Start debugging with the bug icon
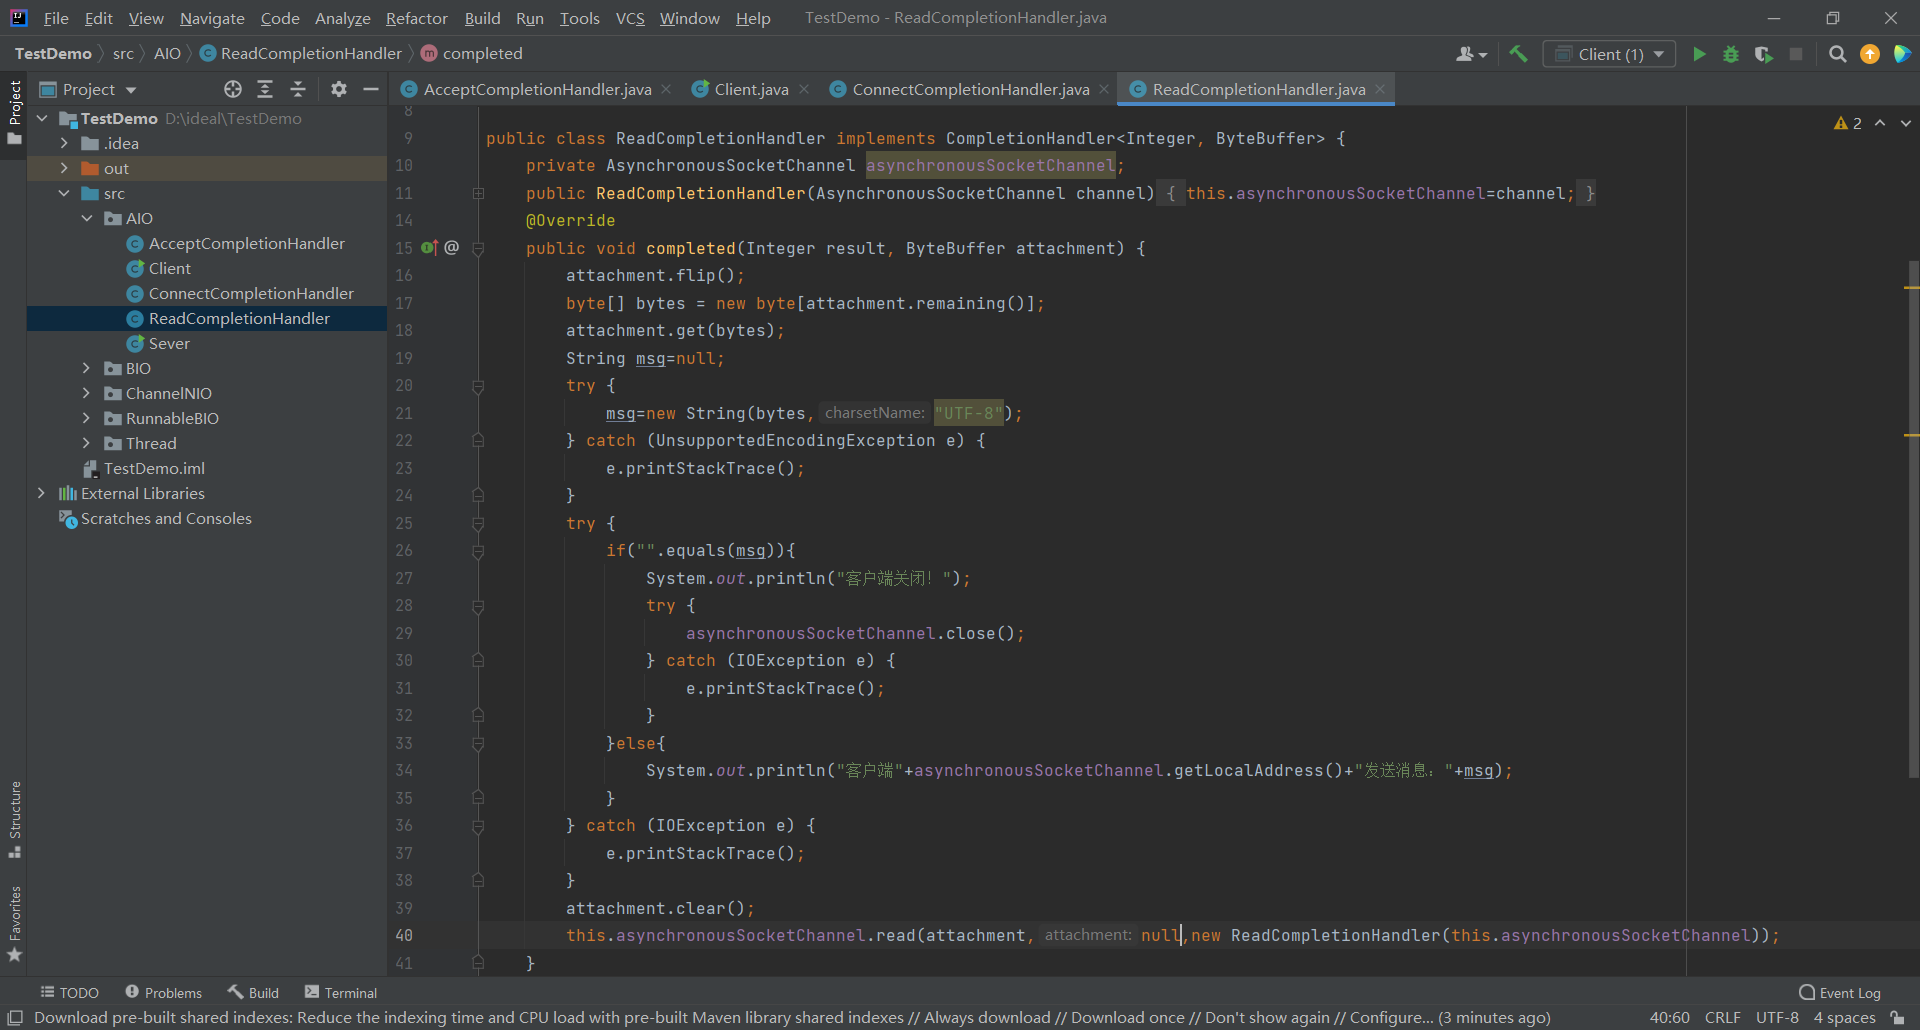1920x1030 pixels. pos(1731,54)
